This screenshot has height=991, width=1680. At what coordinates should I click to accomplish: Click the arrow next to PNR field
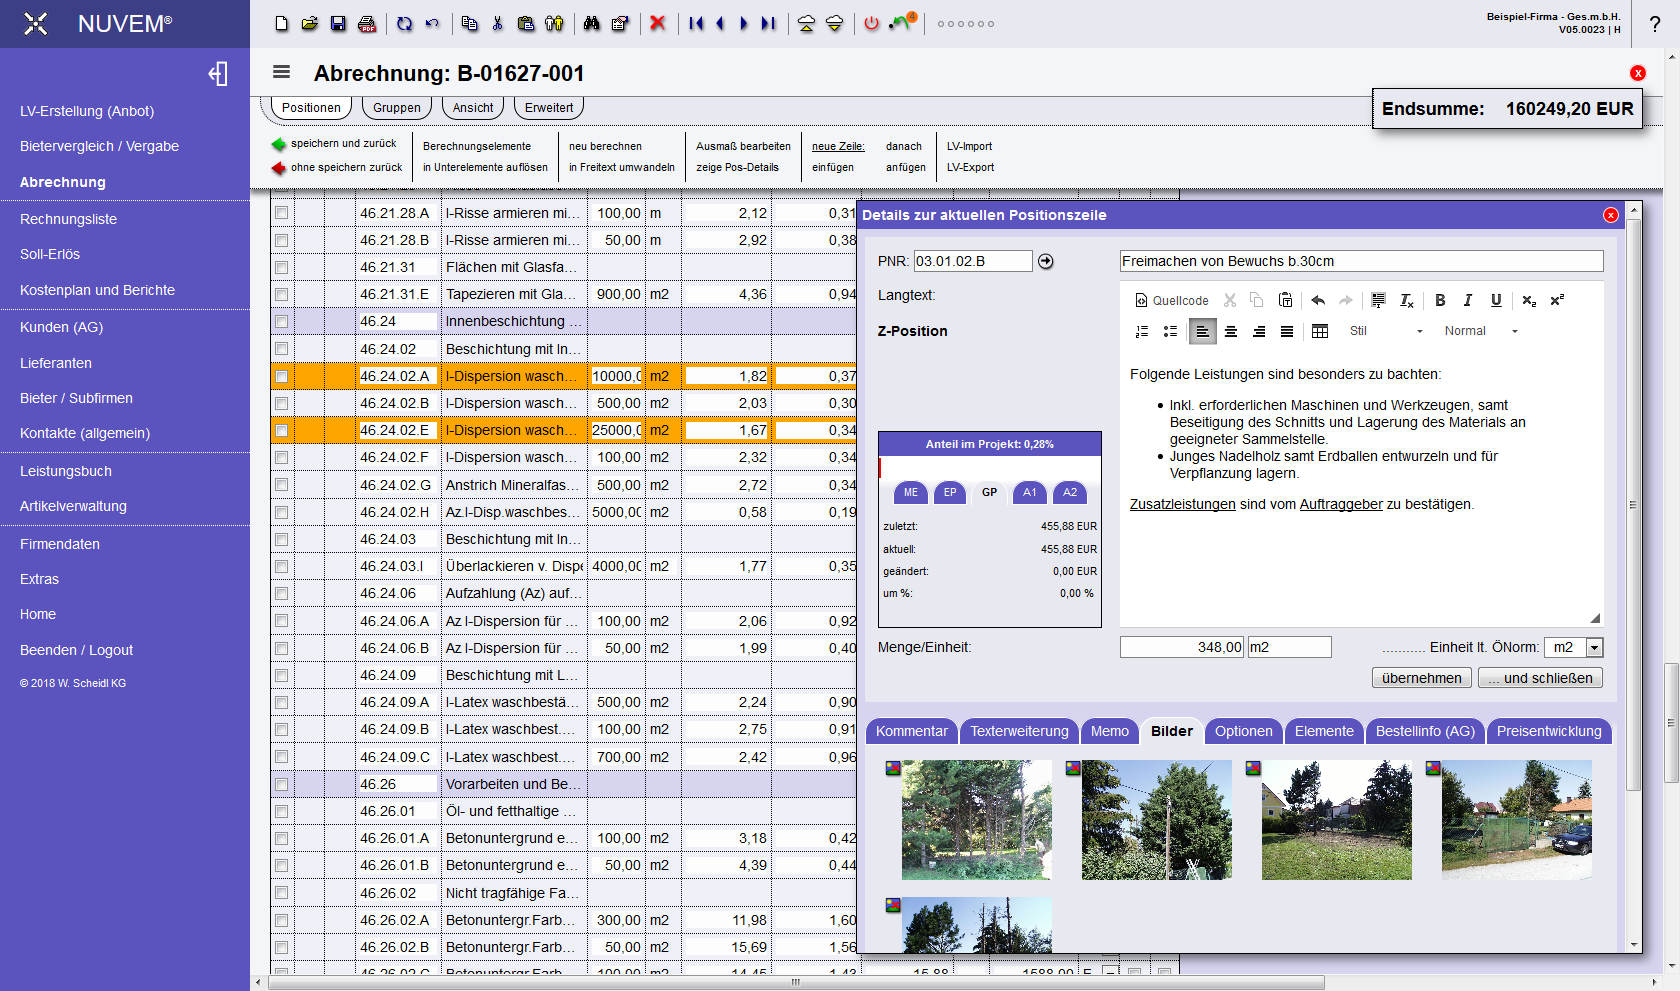point(1046,261)
